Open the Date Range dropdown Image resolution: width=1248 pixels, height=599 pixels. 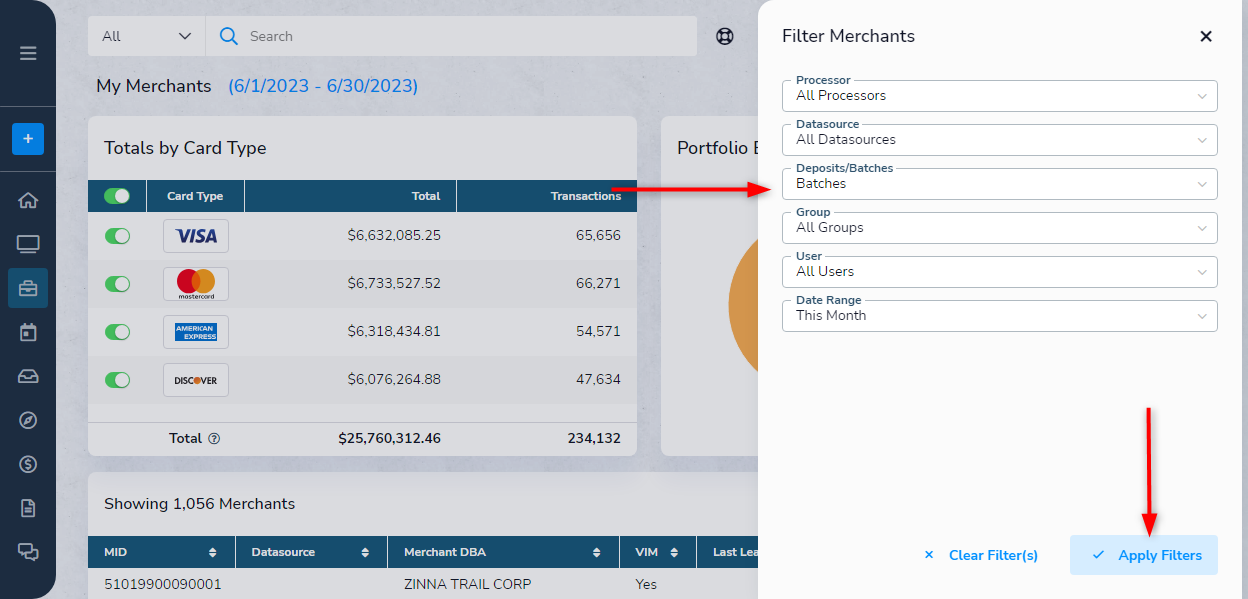pos(999,316)
